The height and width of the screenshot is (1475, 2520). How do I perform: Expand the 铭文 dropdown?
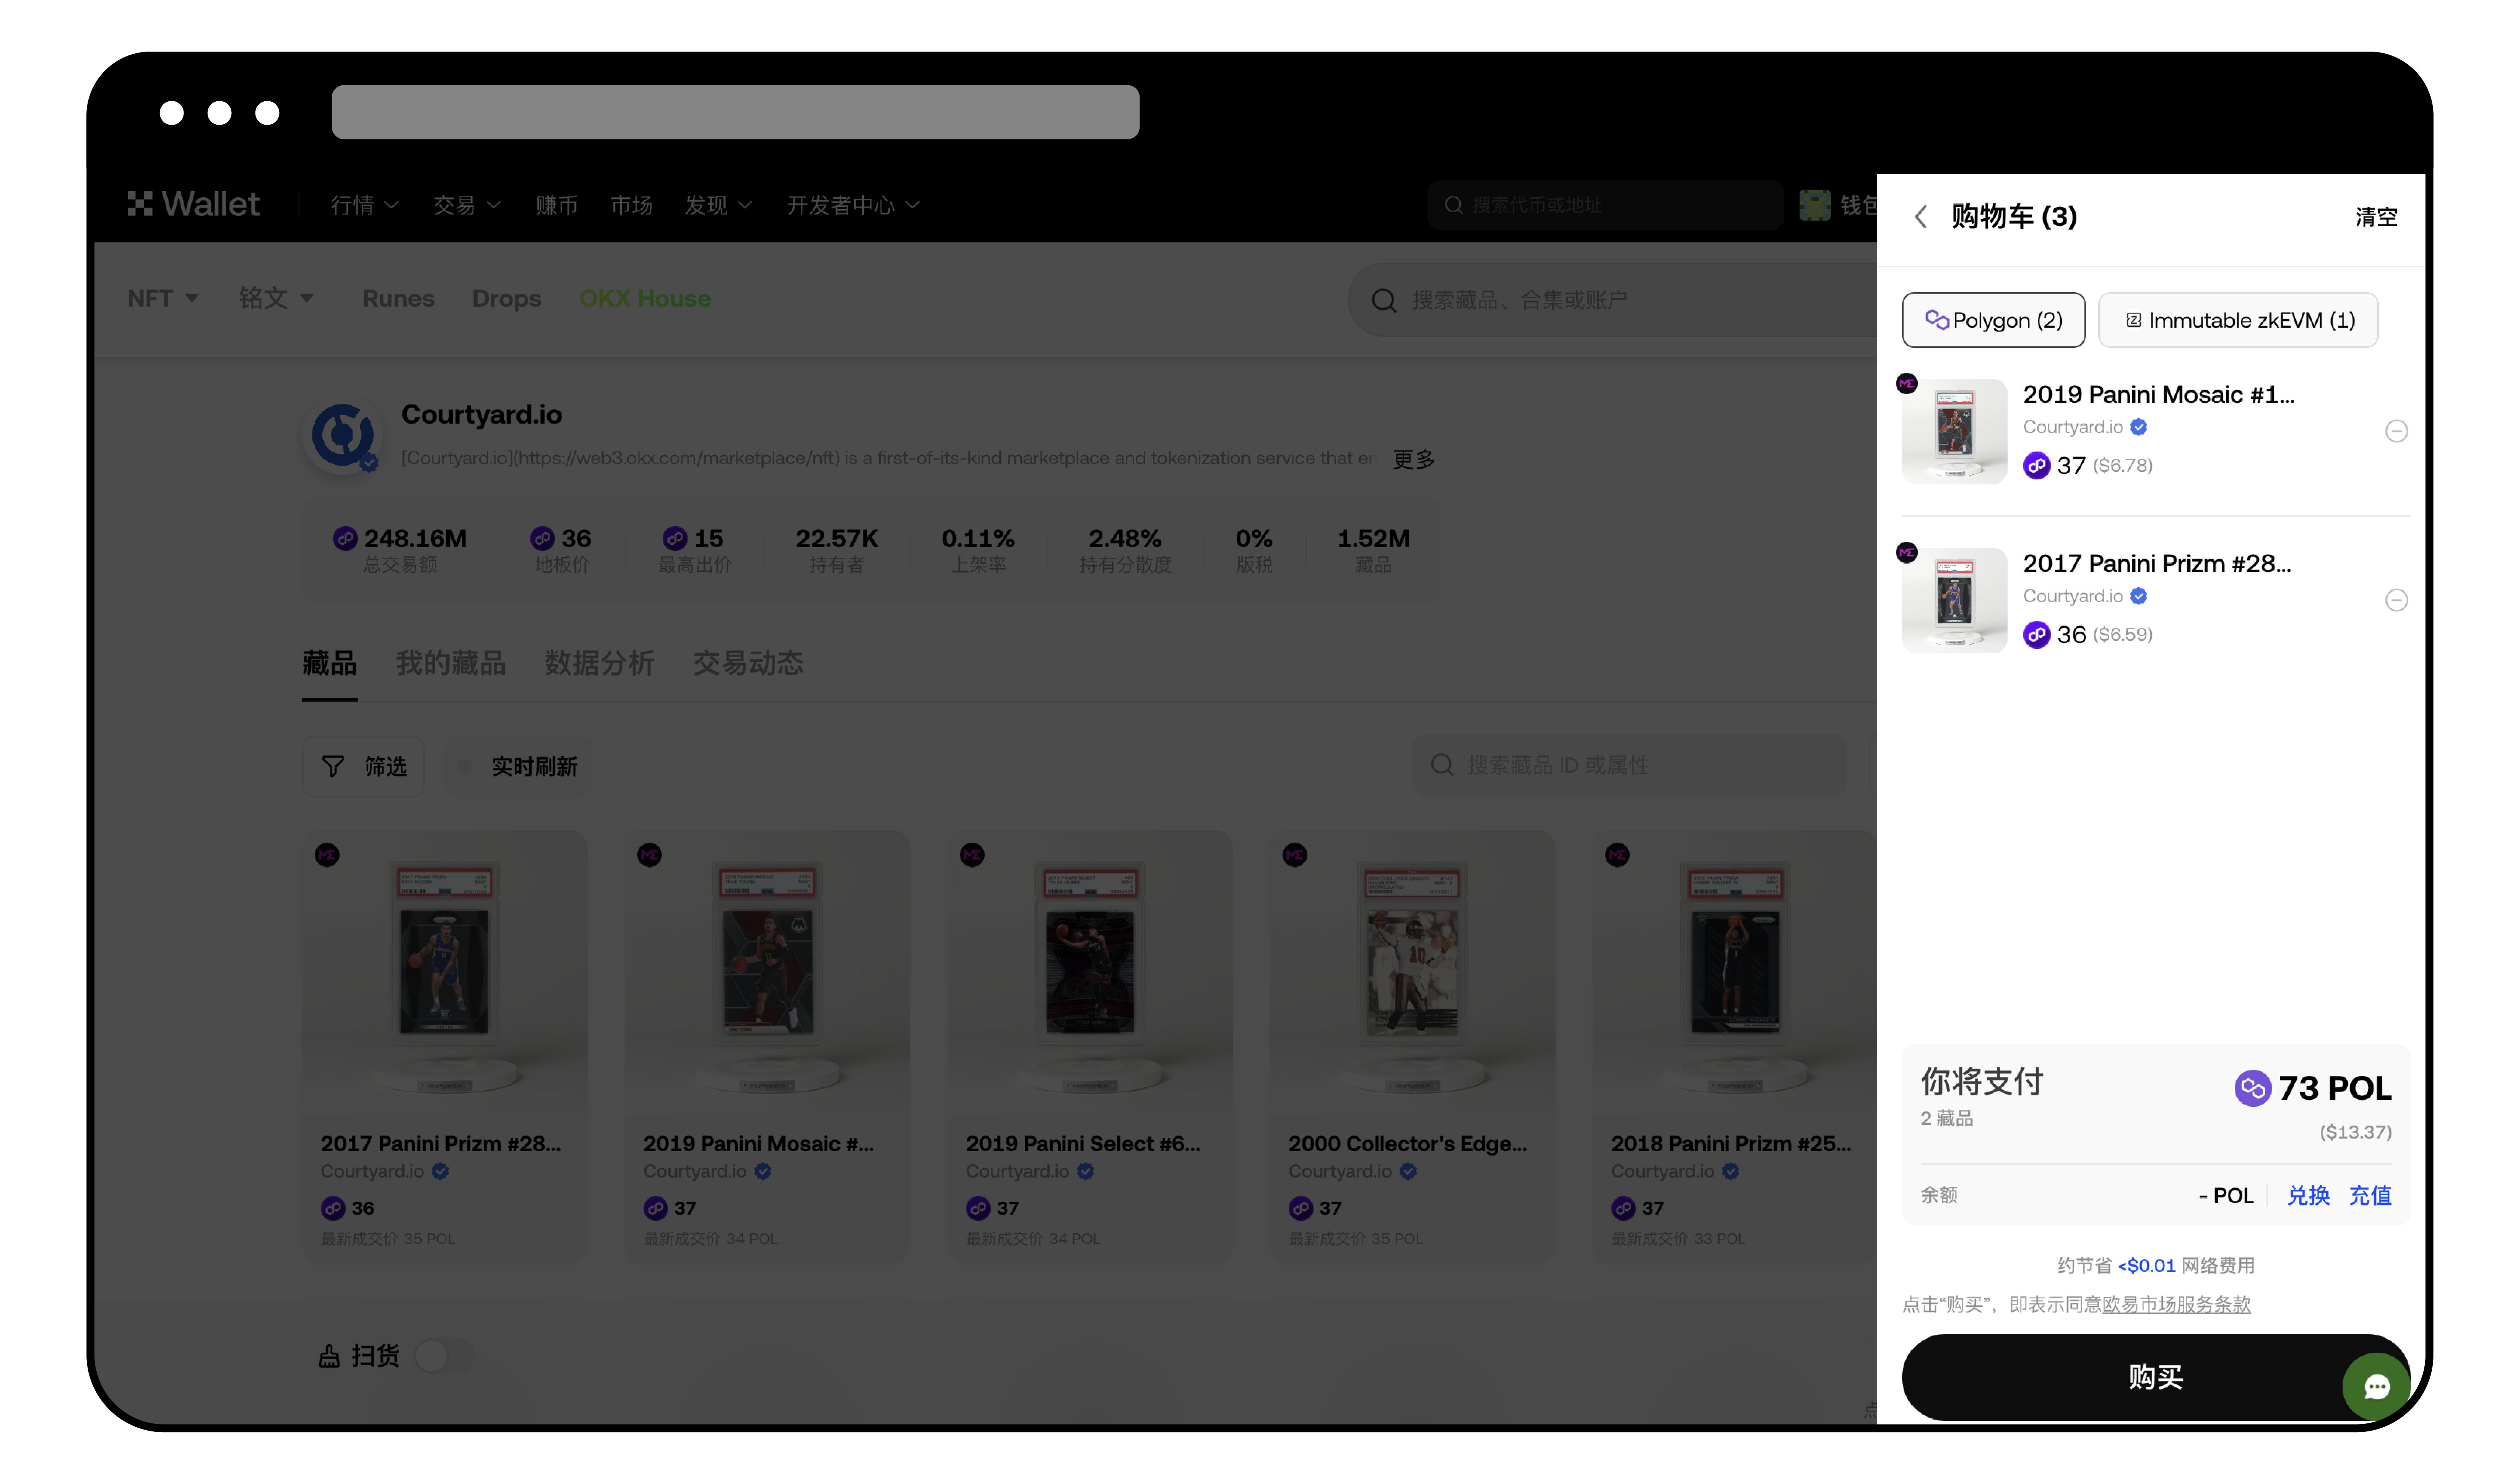(276, 298)
